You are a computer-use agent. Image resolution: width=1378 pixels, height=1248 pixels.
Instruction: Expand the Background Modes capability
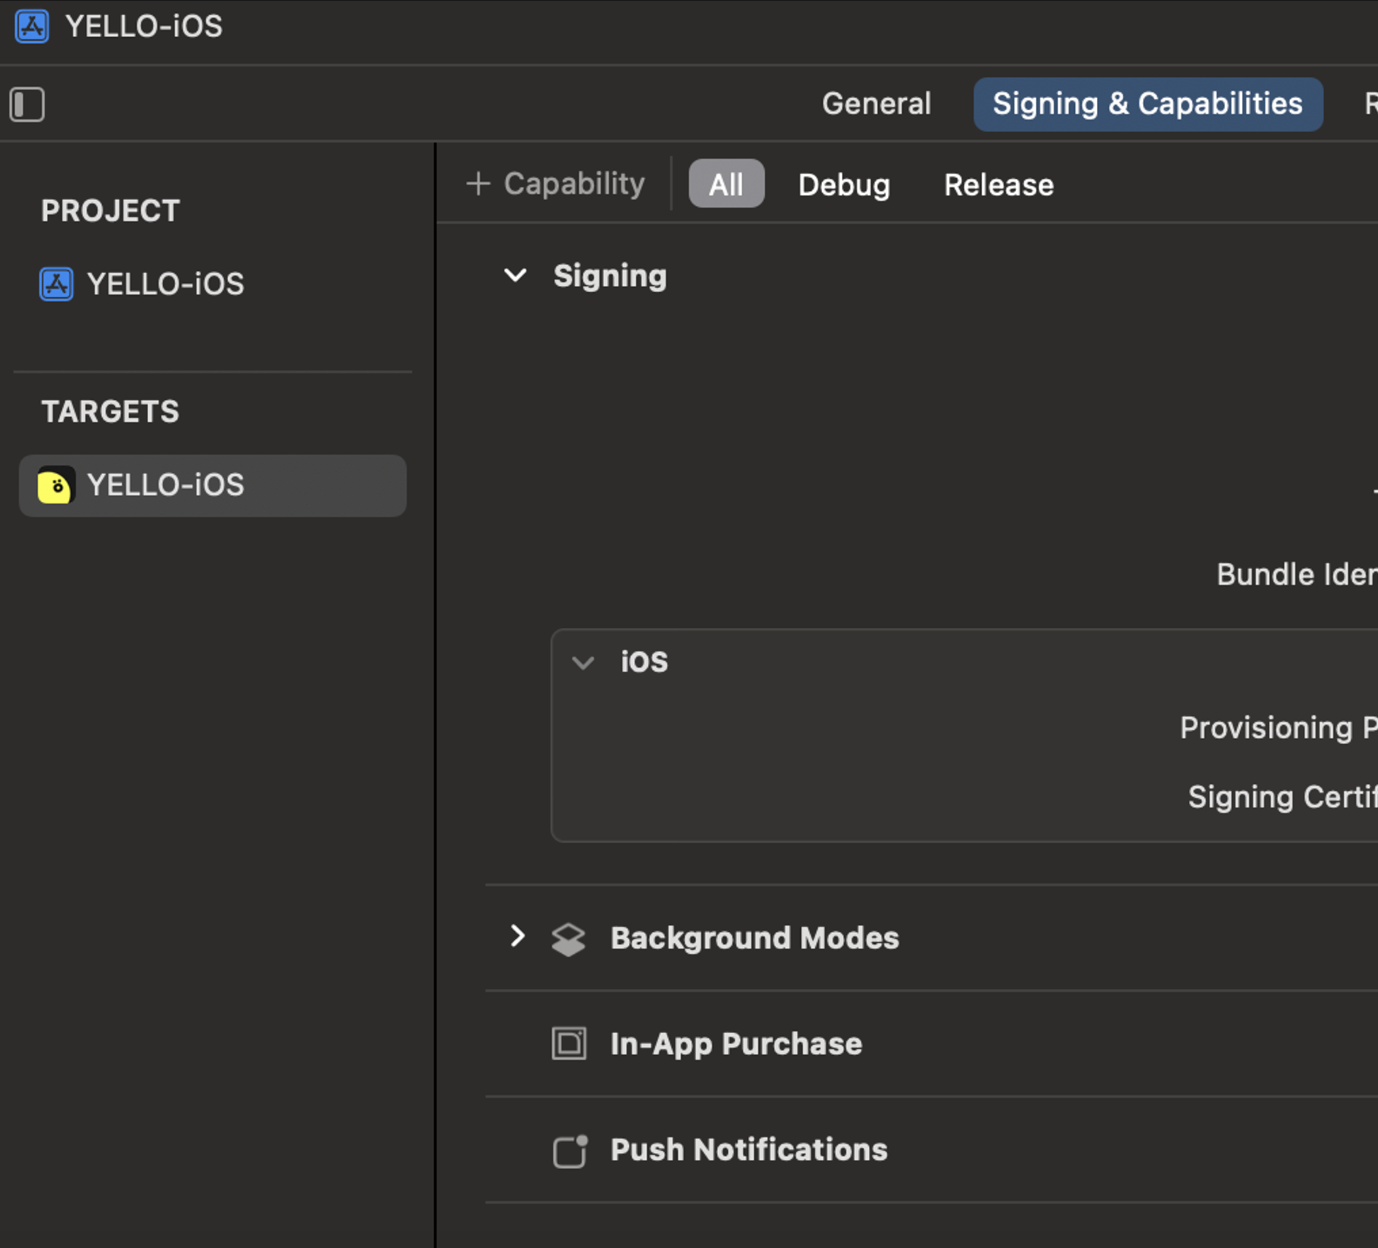point(517,936)
